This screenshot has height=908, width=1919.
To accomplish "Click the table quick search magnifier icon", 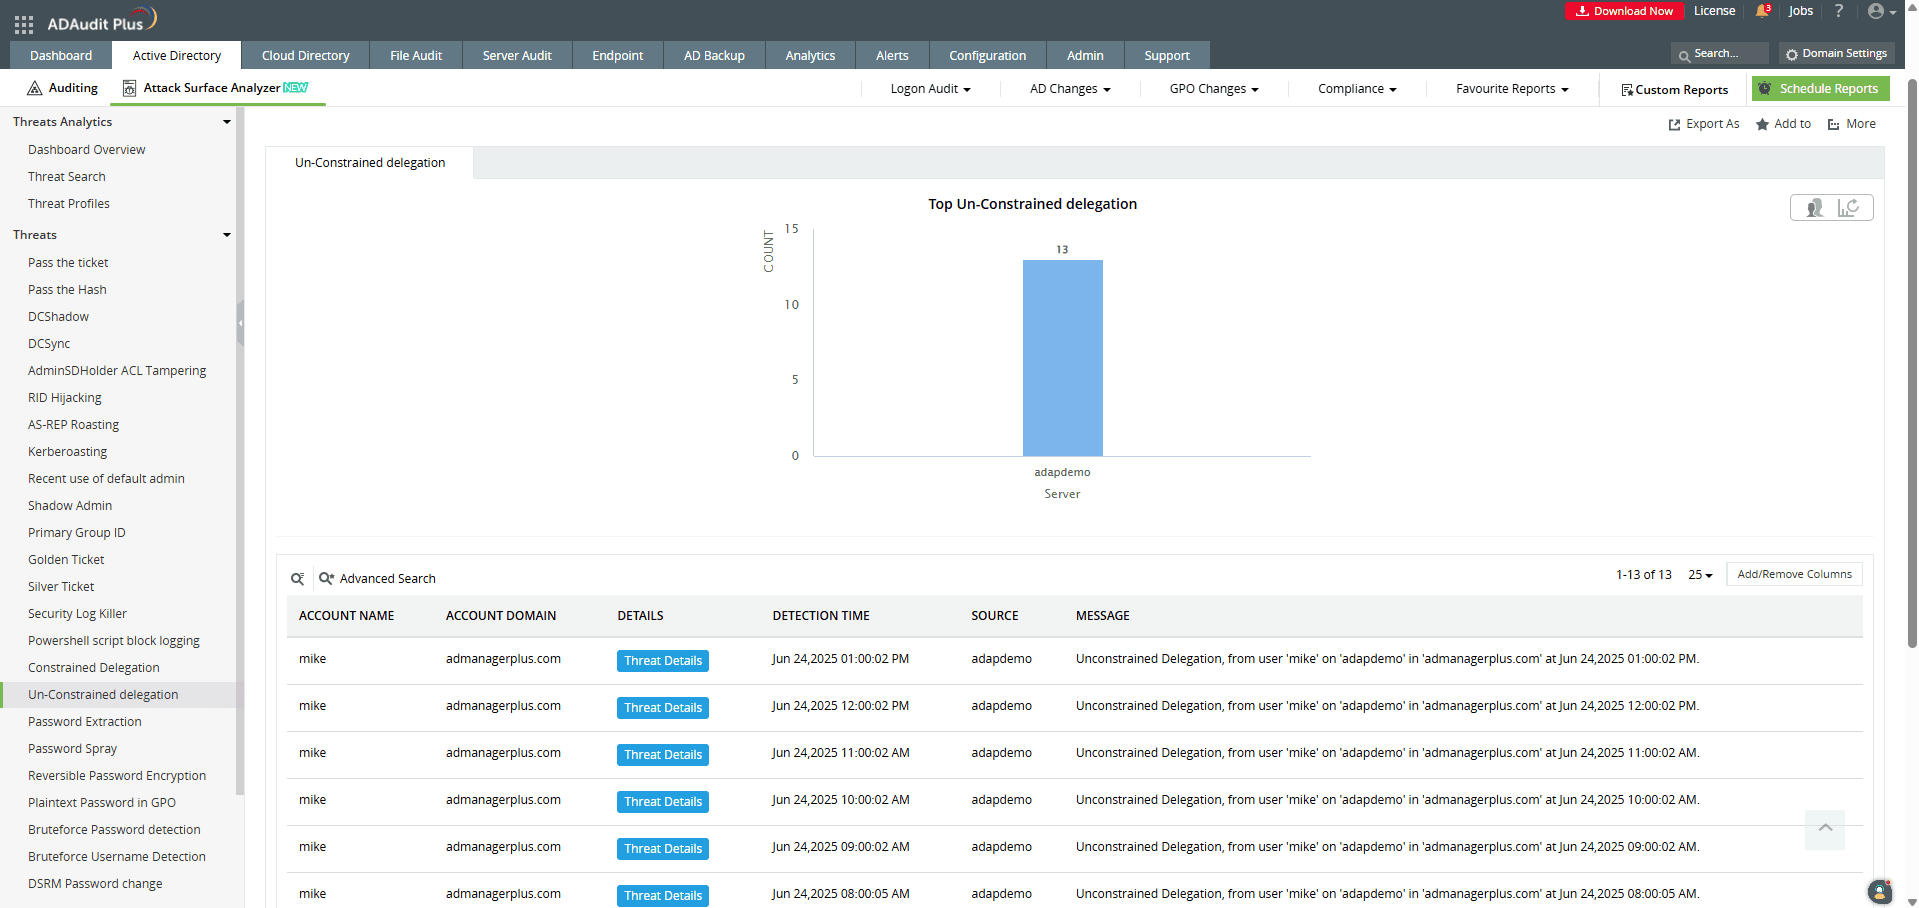I will pos(297,579).
